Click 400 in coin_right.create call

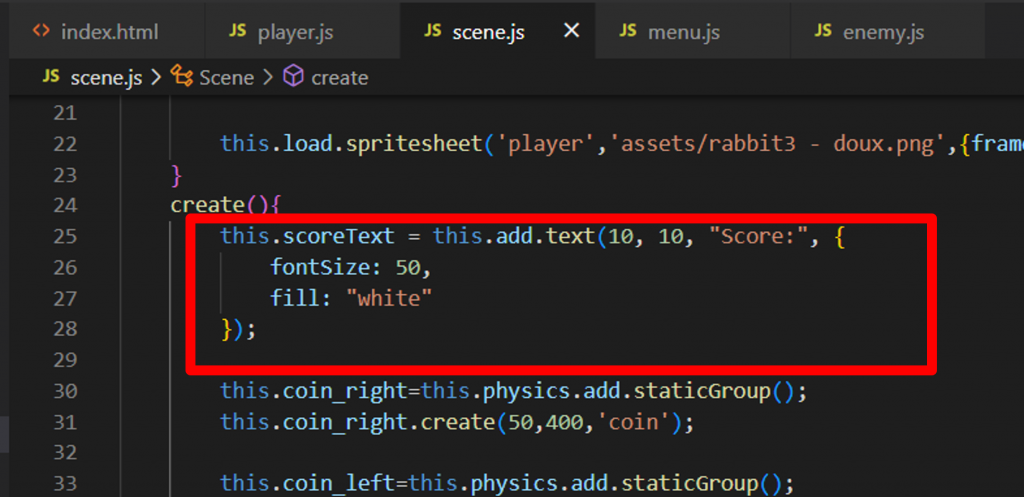tap(566, 423)
